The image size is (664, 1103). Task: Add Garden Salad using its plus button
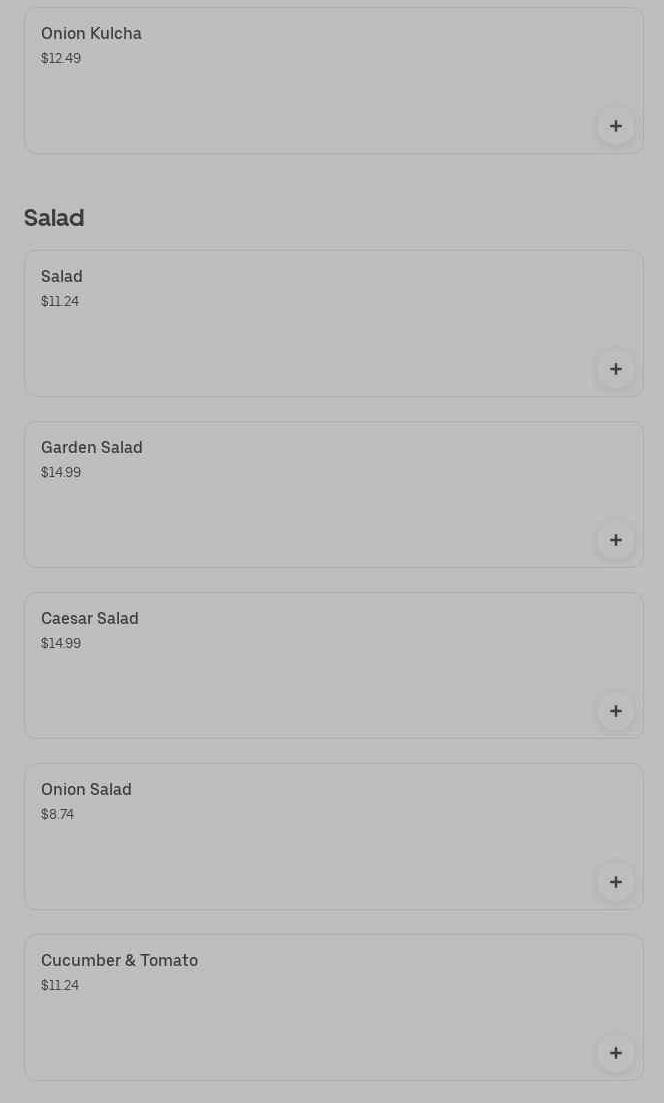pyautogui.click(x=615, y=540)
